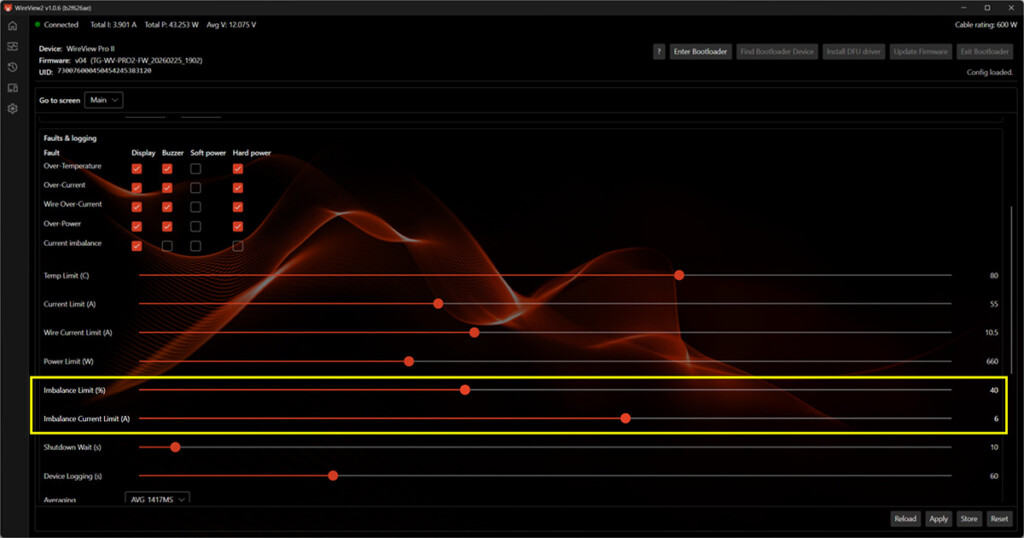Viewport: 1024px width, 538px height.
Task: Open the dashboard panel icon in sidebar
Action: pyautogui.click(x=12, y=46)
